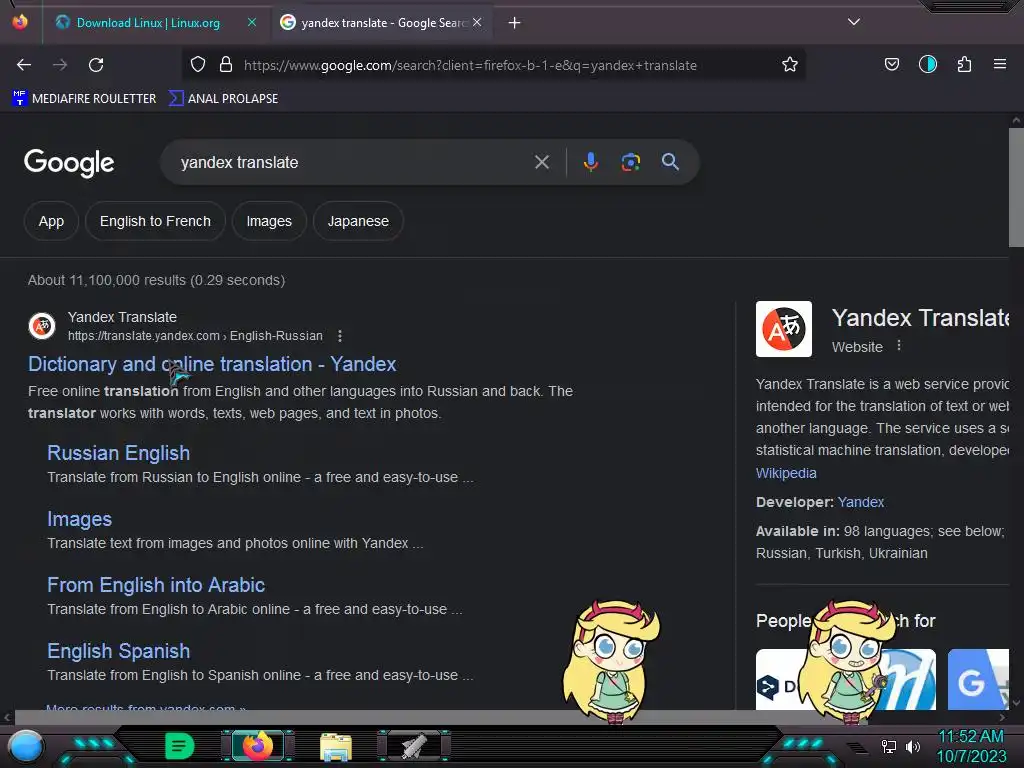Select the Japanese filter chip
The image size is (1024, 768).
[x=358, y=221]
